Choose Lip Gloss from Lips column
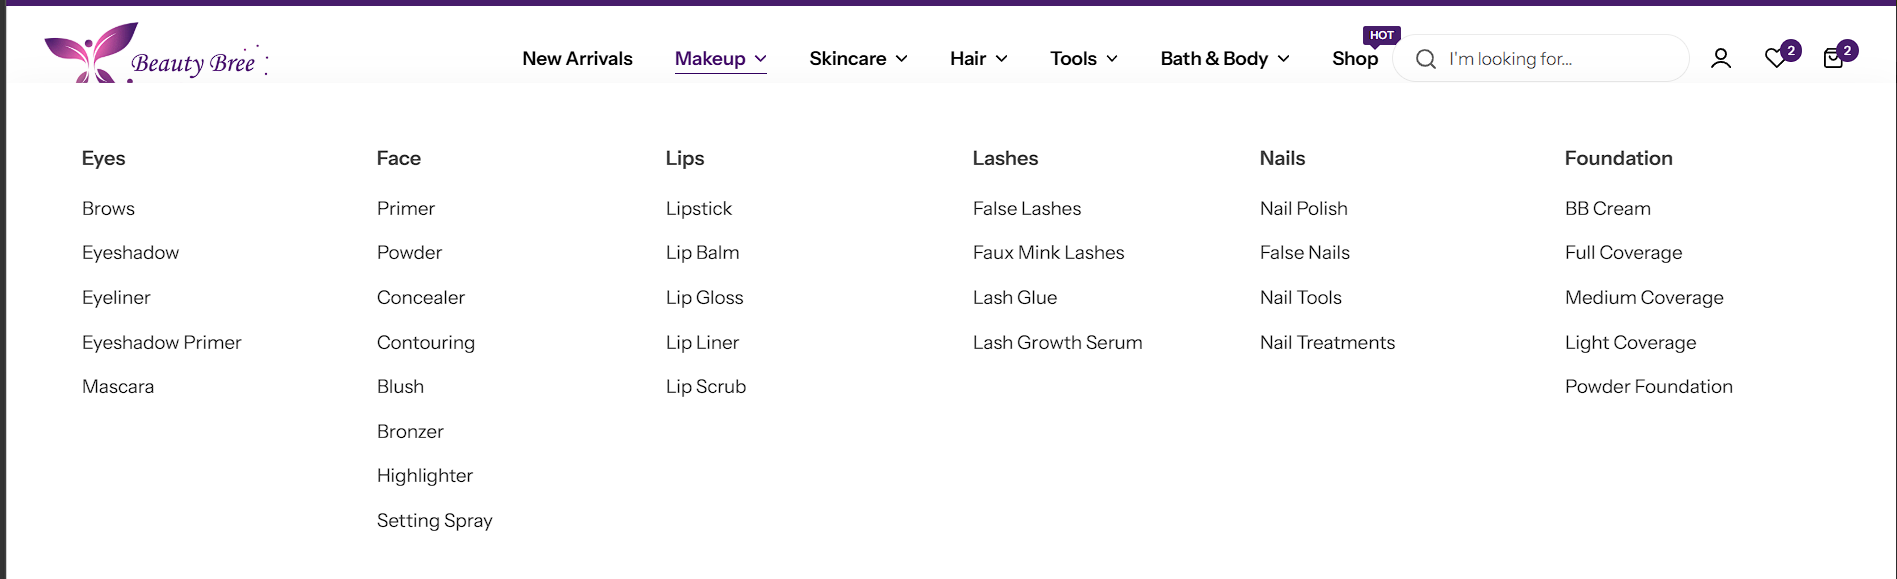 click(x=704, y=297)
